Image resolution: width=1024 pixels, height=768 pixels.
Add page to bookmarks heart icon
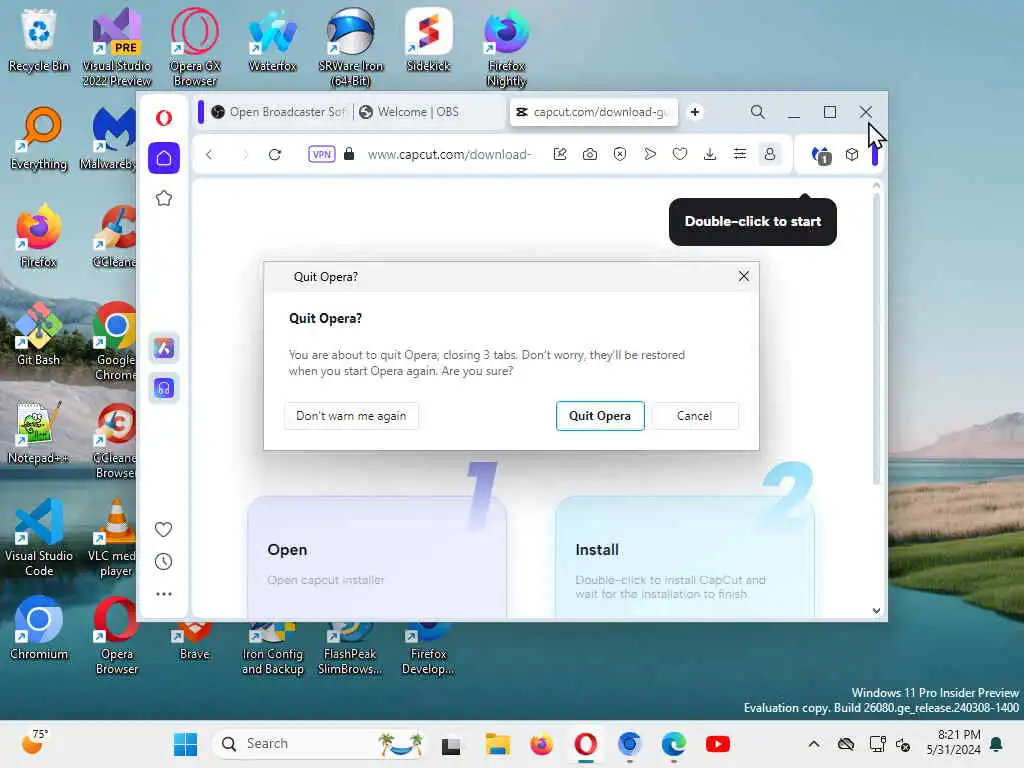(x=680, y=155)
